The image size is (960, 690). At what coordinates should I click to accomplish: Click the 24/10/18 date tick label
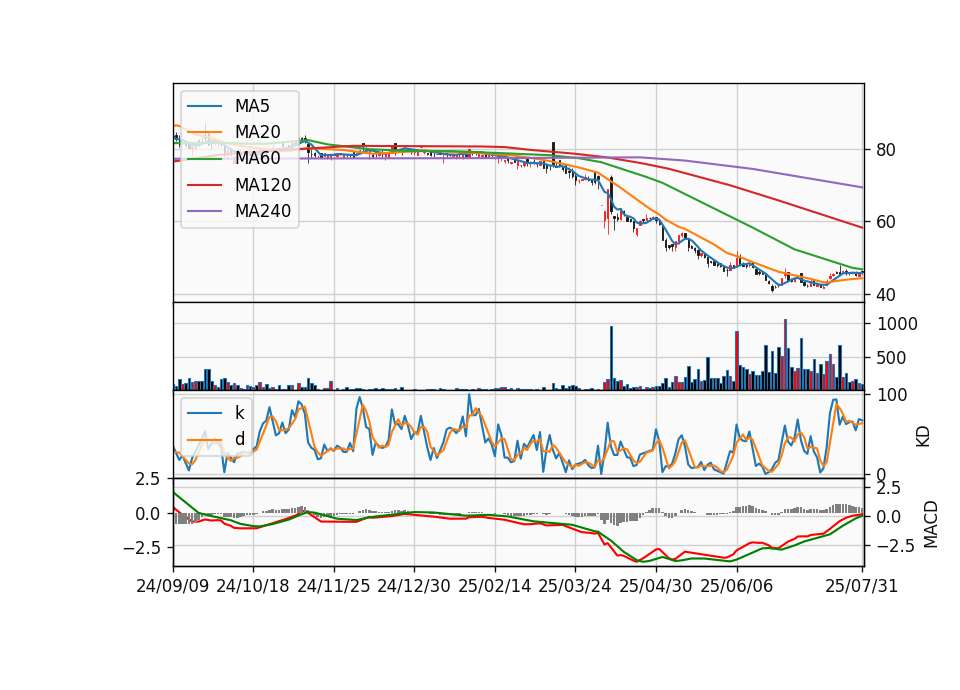[253, 586]
